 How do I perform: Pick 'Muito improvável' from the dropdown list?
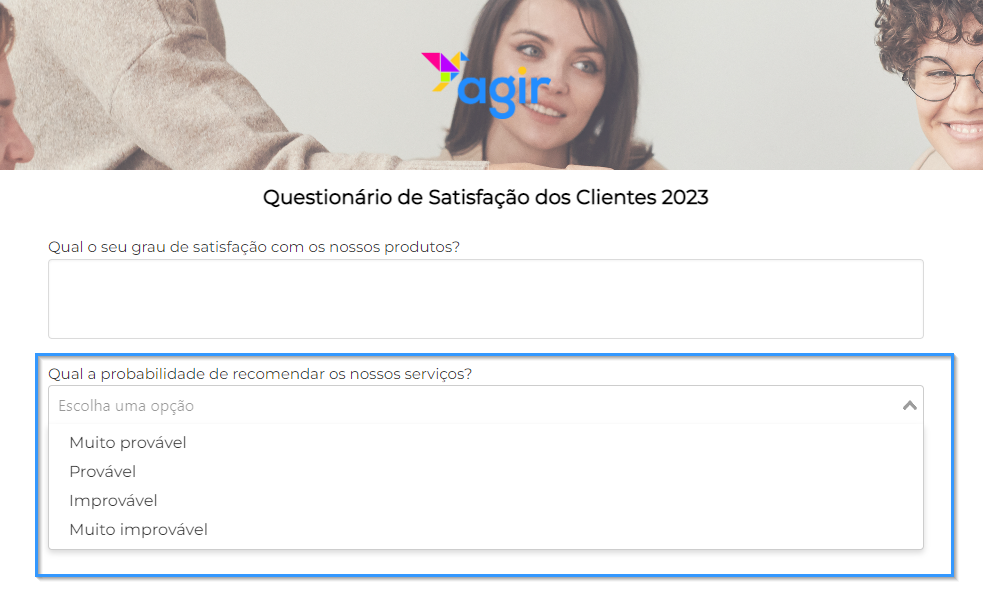point(138,530)
